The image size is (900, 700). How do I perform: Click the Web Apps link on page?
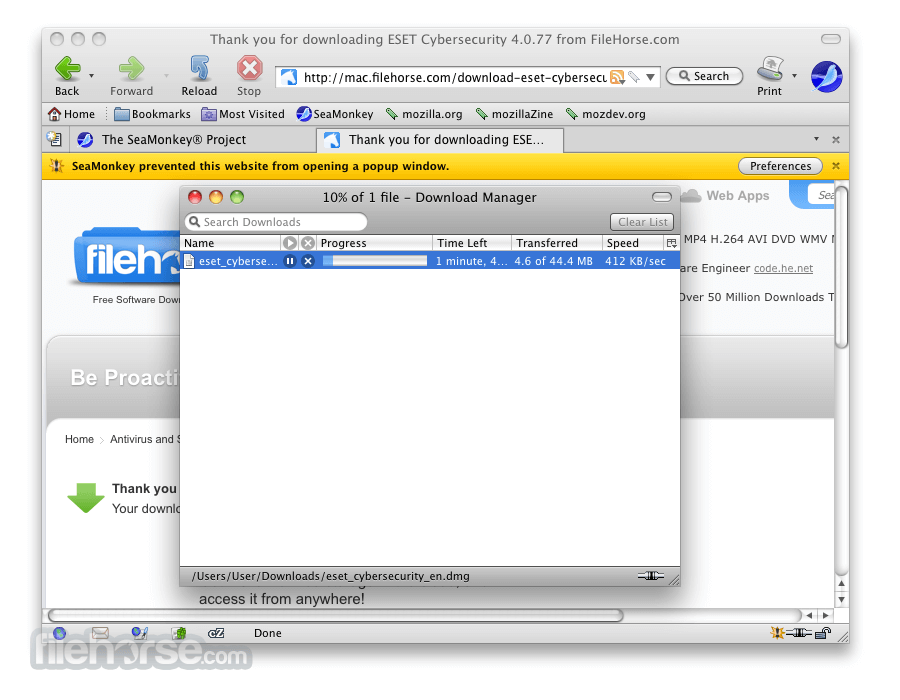pos(738,196)
